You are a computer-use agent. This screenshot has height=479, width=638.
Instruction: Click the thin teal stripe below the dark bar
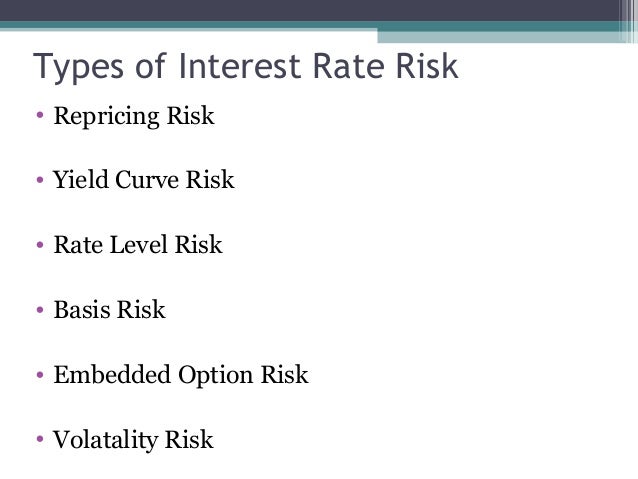[188, 25]
